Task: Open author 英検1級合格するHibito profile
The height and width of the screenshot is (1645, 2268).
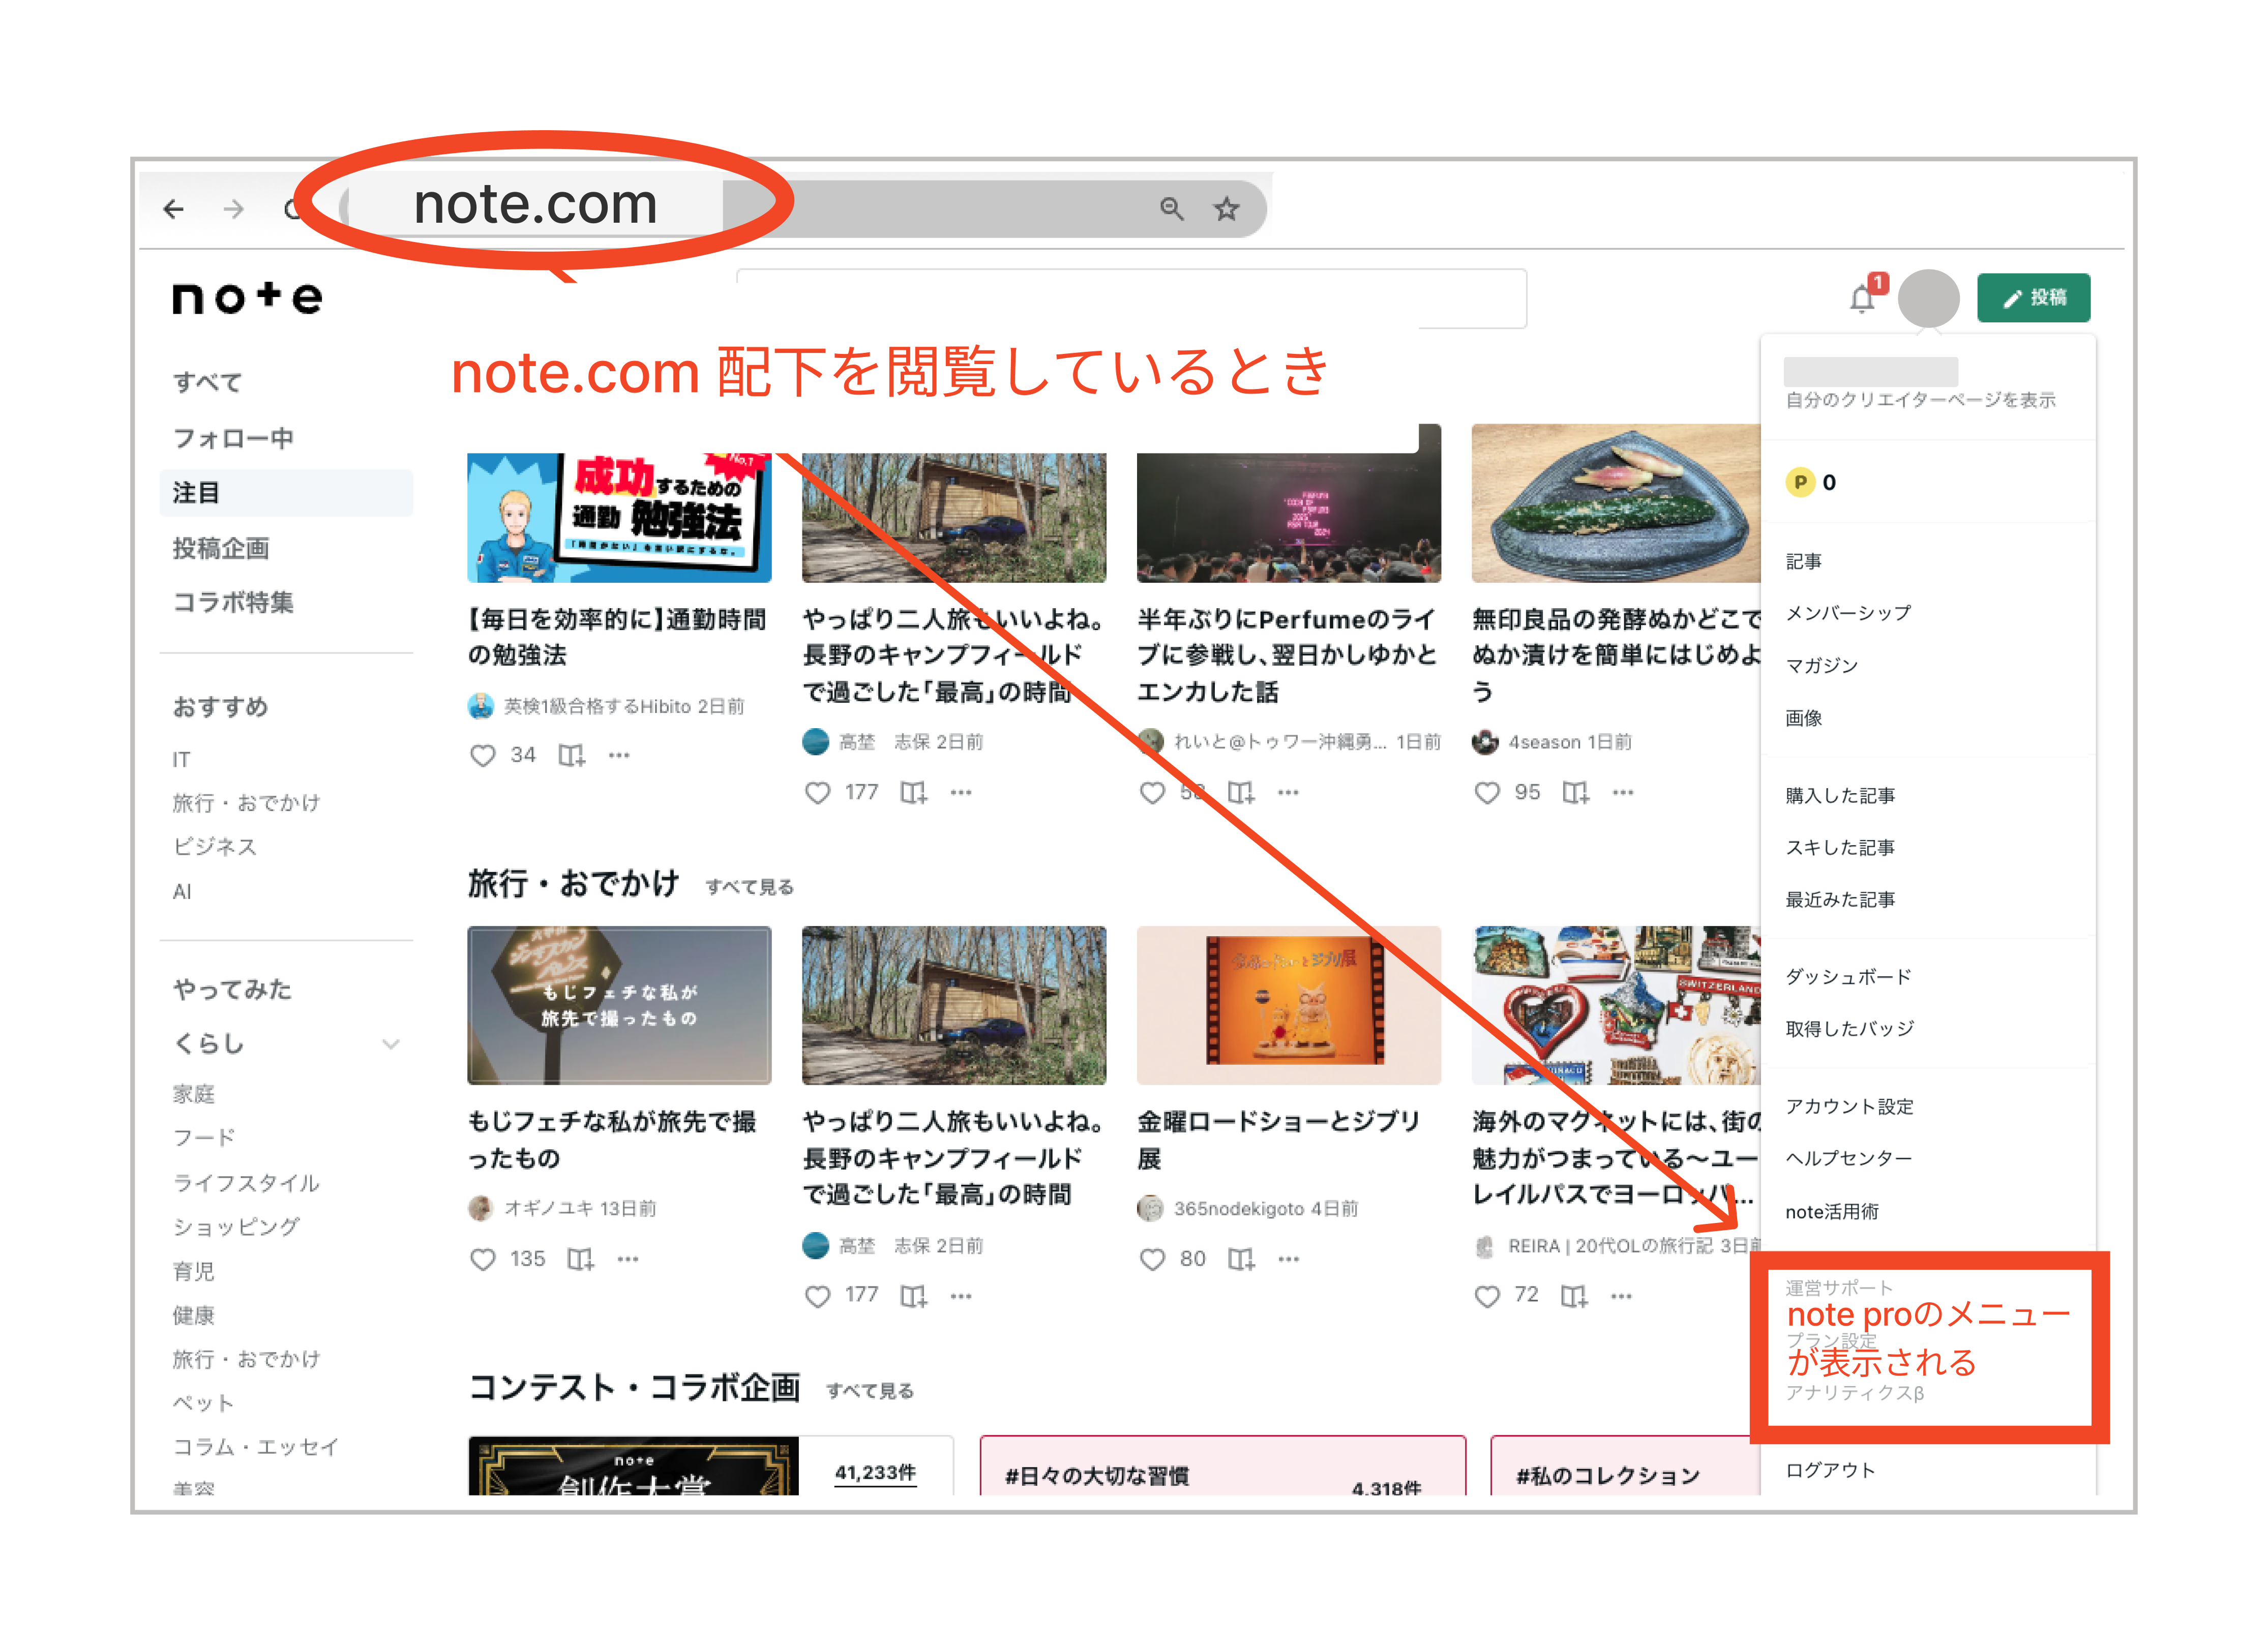Action: (x=597, y=706)
